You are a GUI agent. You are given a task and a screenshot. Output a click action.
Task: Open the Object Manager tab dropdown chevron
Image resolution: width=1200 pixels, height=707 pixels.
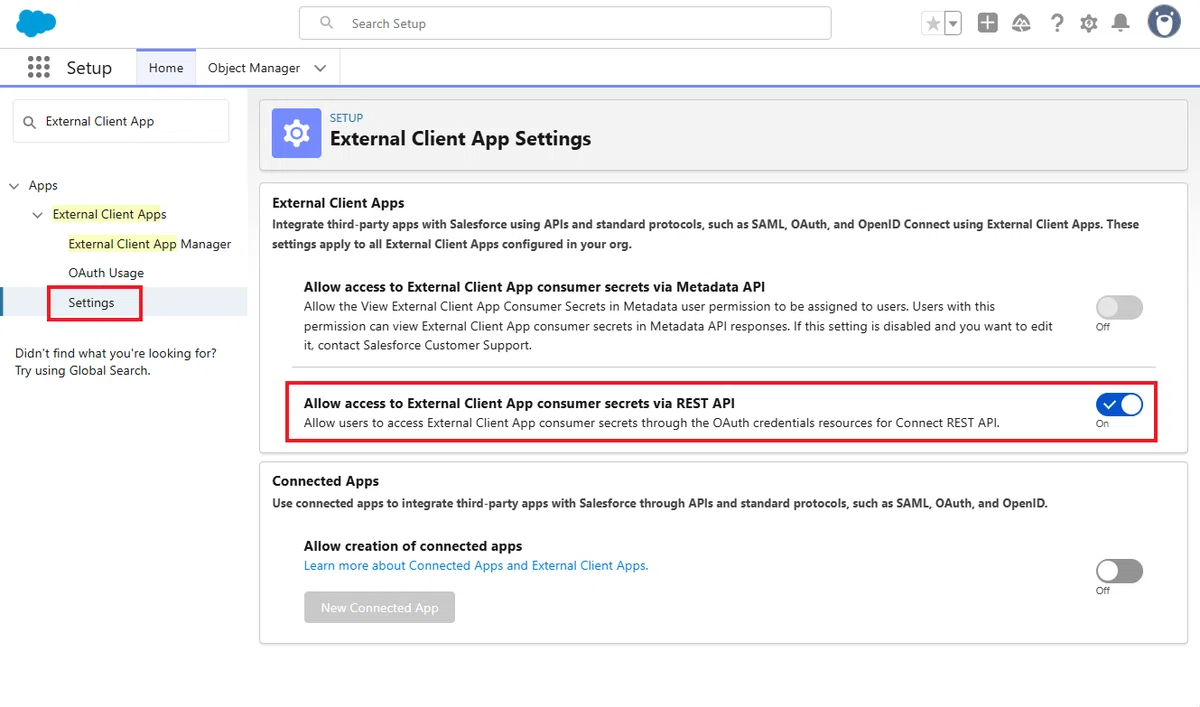click(x=320, y=68)
